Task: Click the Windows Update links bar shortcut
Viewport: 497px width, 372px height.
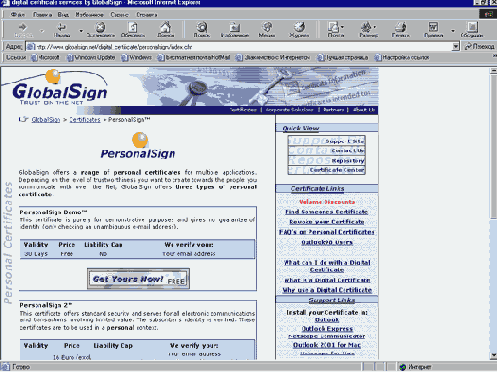Action: click(x=91, y=58)
